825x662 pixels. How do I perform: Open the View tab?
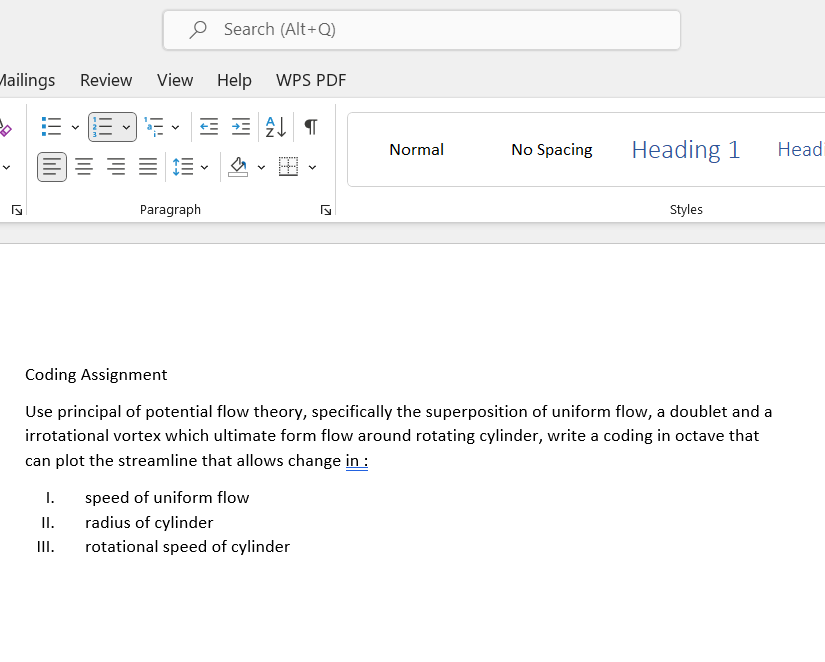click(x=175, y=80)
